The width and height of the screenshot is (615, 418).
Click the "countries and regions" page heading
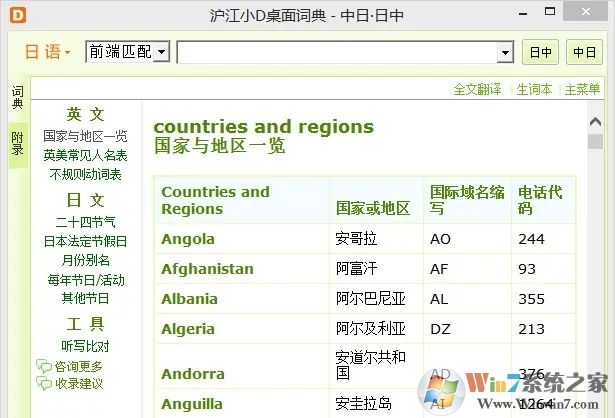click(264, 127)
